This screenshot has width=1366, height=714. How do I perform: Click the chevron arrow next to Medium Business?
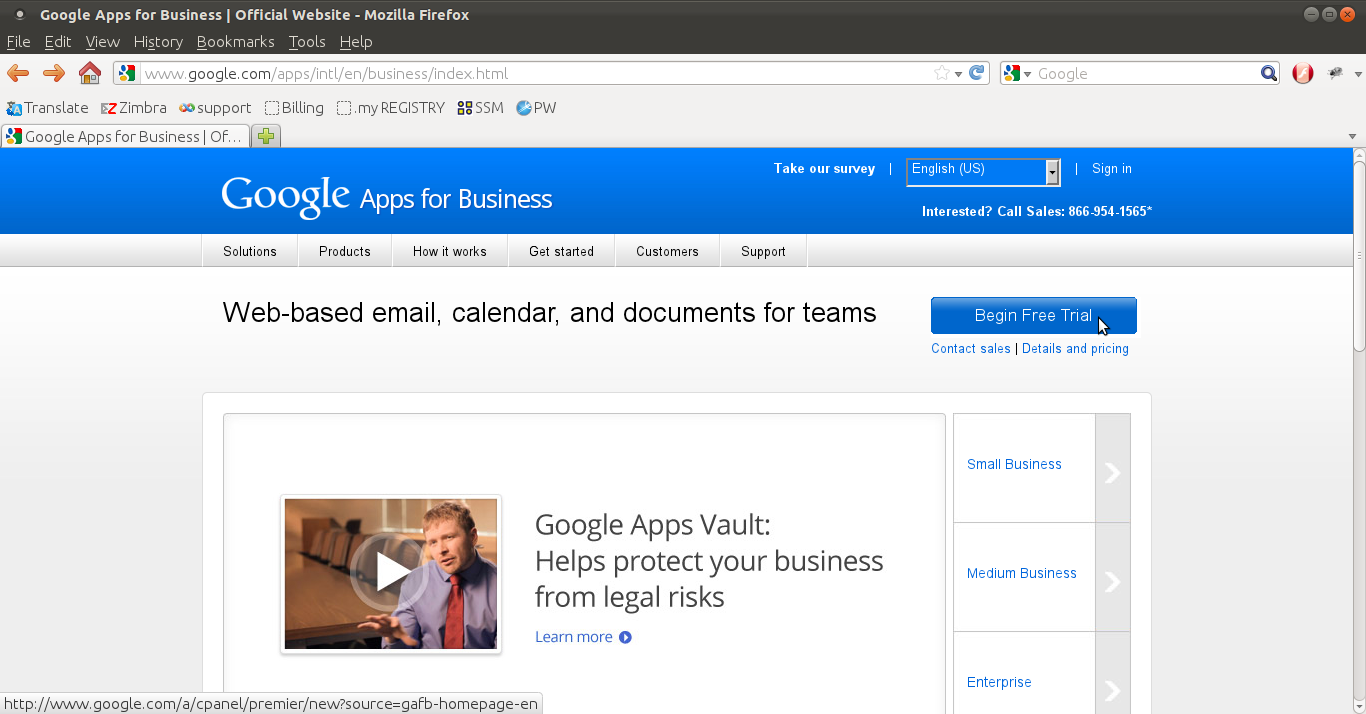click(1112, 582)
